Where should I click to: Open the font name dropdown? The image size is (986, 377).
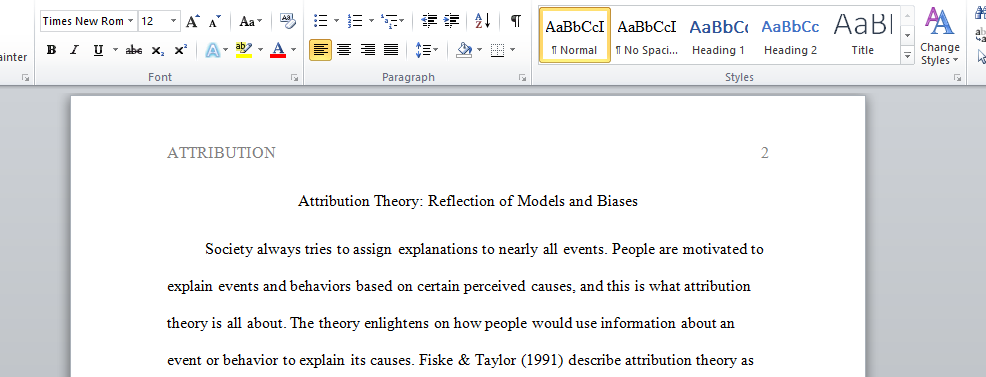[x=130, y=21]
